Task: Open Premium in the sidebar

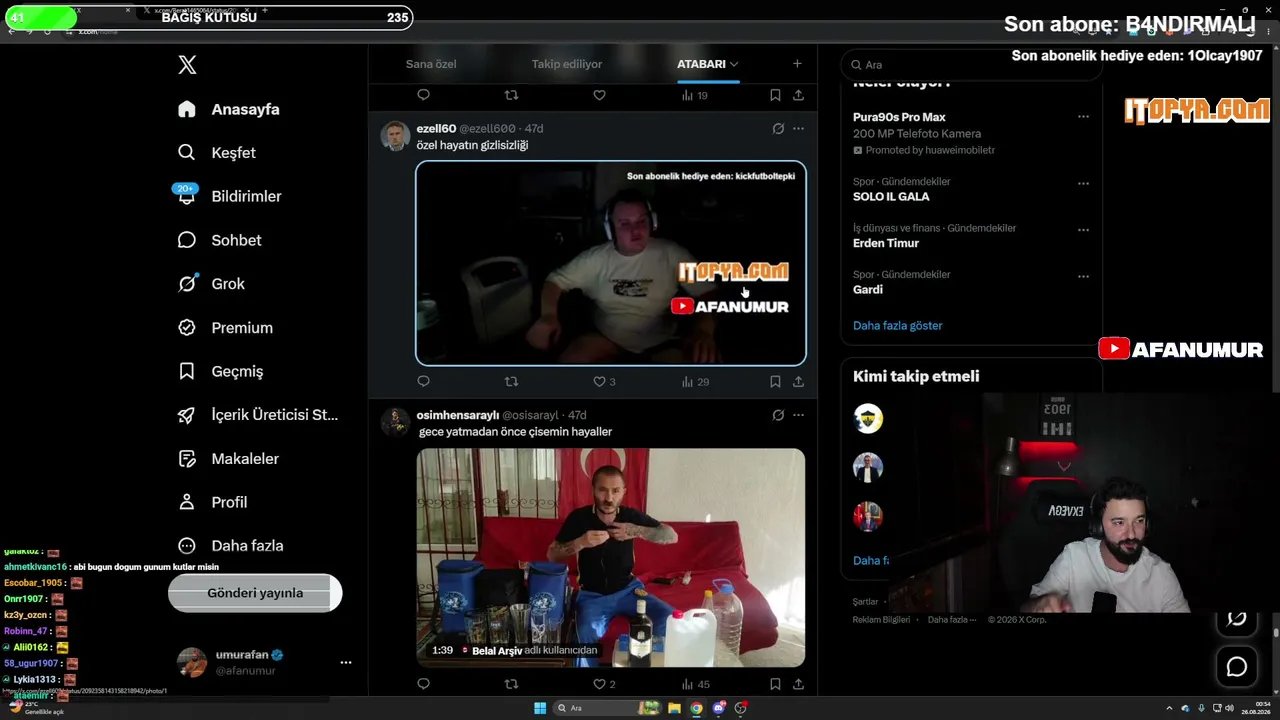Action: (225, 328)
